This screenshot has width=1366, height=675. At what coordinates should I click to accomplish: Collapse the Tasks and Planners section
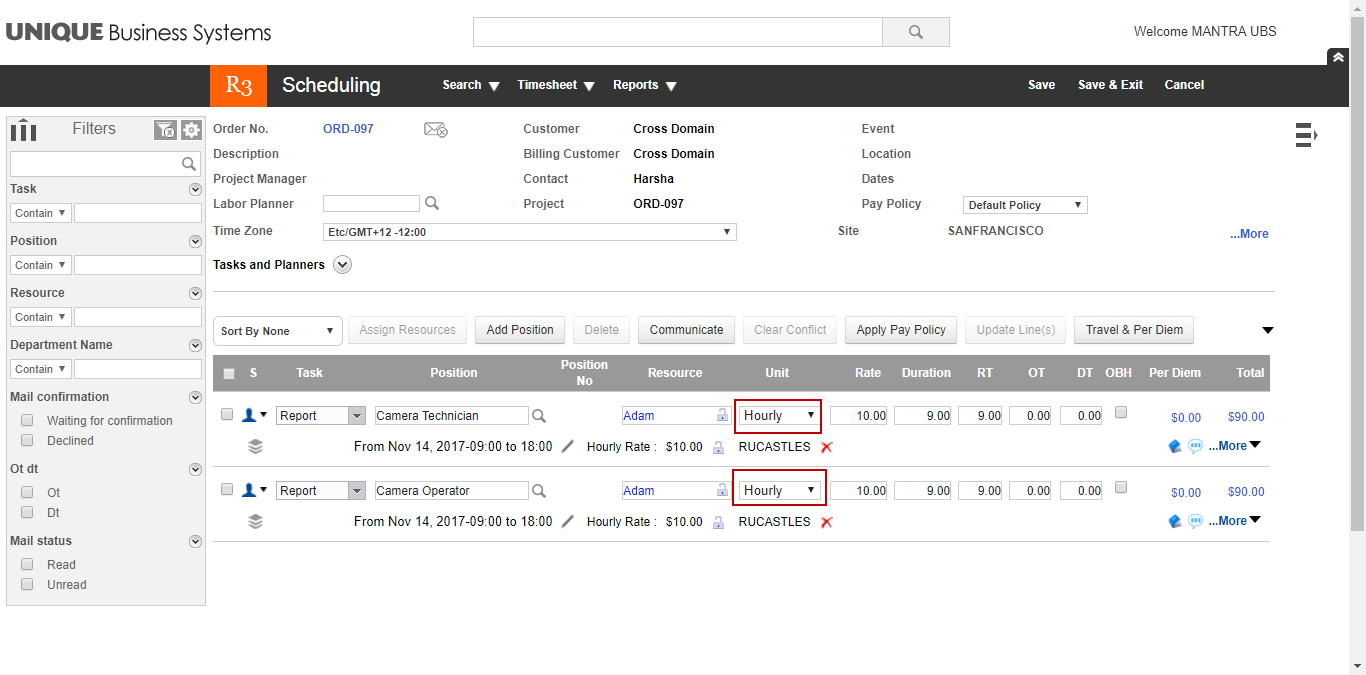pos(342,264)
